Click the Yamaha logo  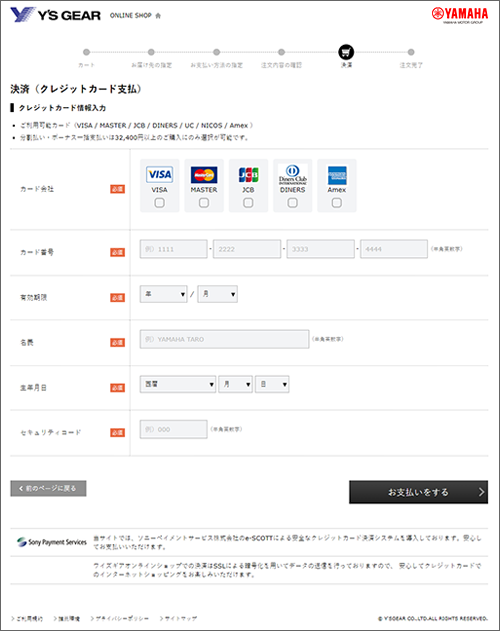[x=460, y=15]
